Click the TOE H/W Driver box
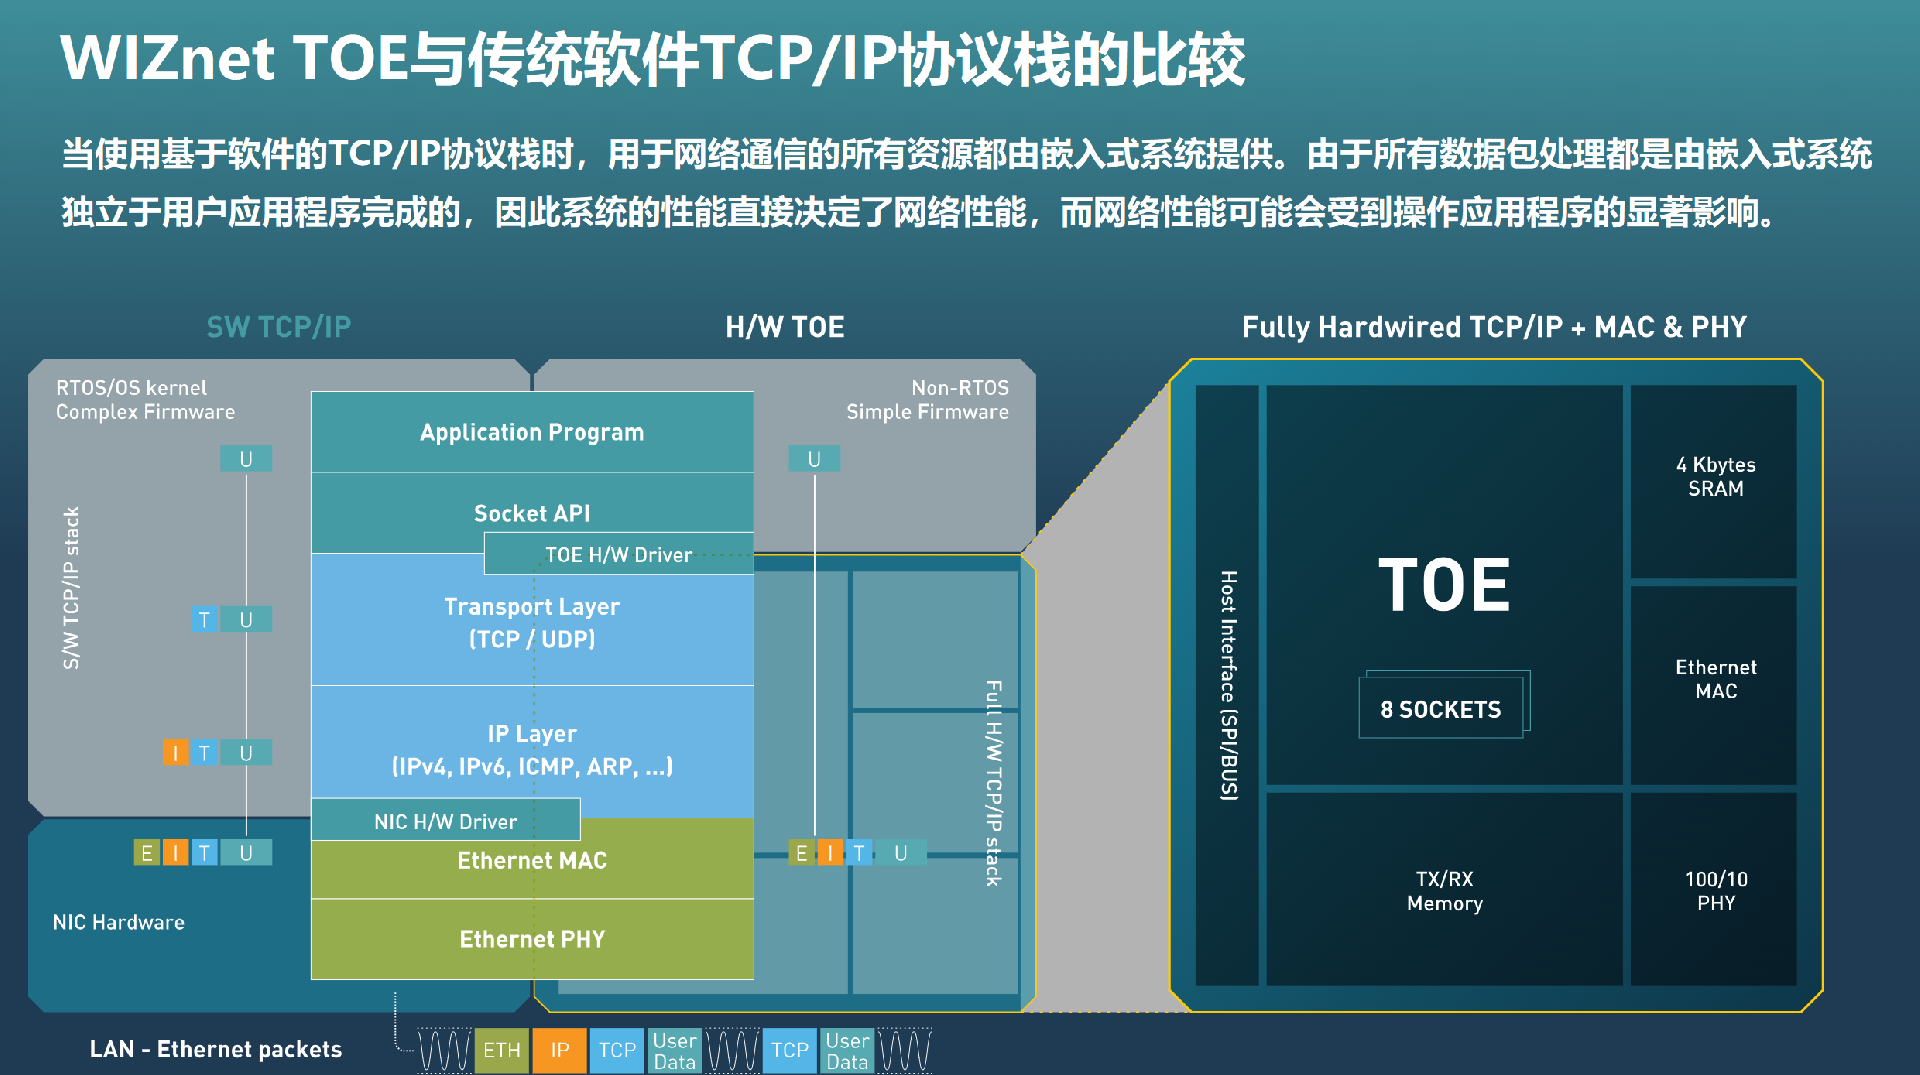This screenshot has height=1075, width=1920. click(x=618, y=554)
